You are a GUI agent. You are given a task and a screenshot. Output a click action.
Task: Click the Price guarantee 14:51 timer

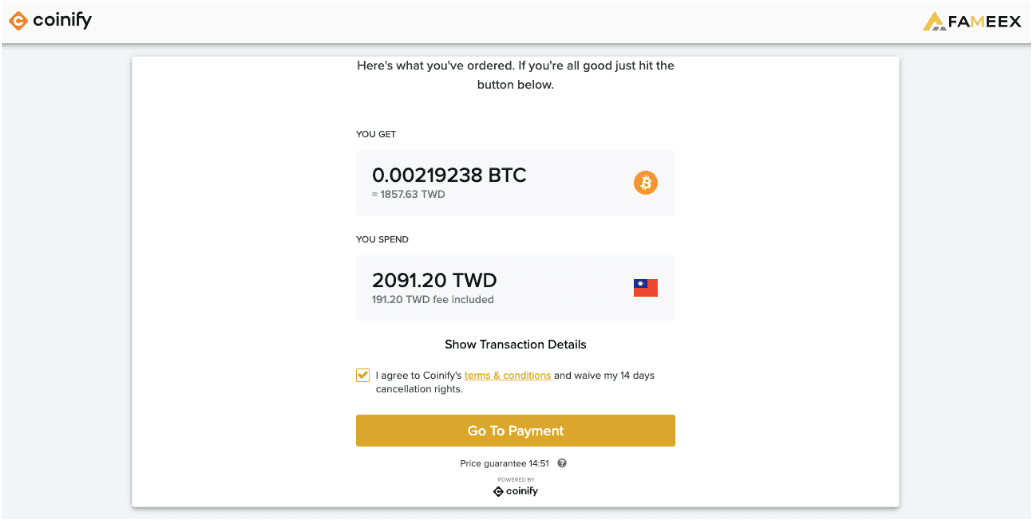click(x=505, y=463)
